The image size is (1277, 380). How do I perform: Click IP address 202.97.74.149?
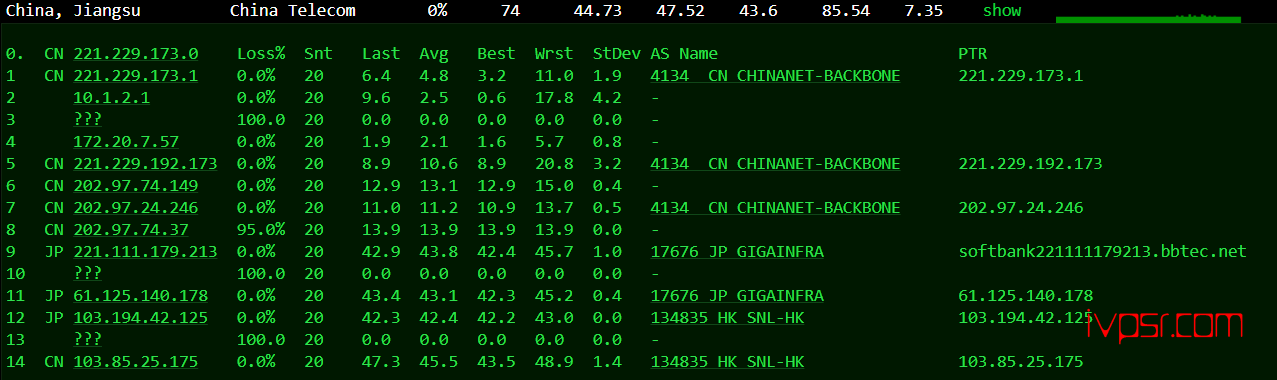[x=136, y=186]
